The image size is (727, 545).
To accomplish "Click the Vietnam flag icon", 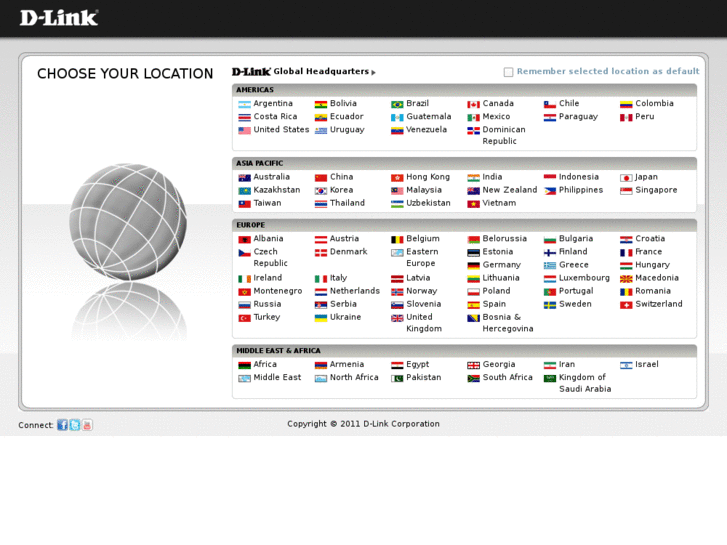I will (x=473, y=204).
